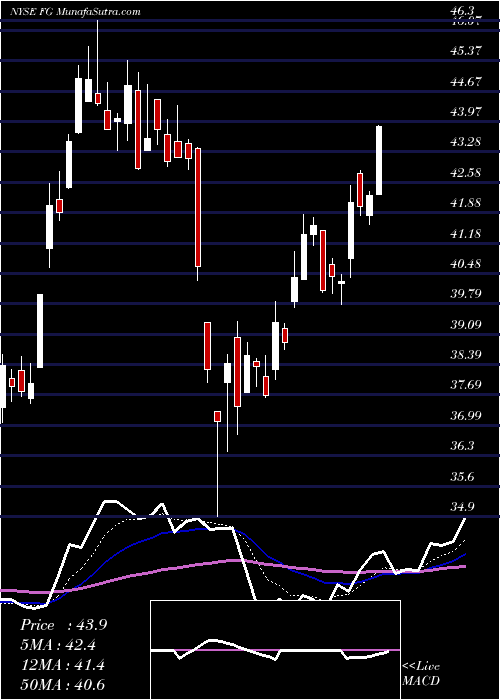Viewport: 500px width, 700px height.
Task: Click the 45.37 price axis label
Action: pos(466,51)
